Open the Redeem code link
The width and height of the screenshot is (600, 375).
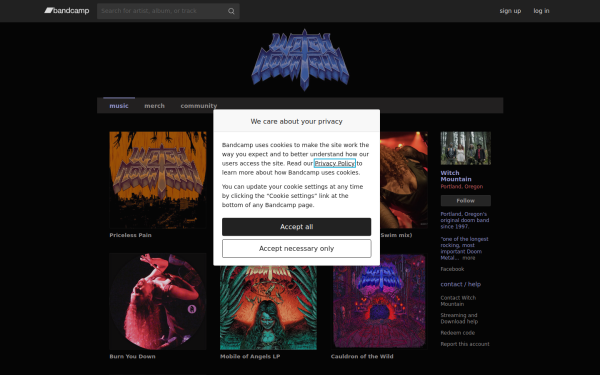[x=458, y=333]
